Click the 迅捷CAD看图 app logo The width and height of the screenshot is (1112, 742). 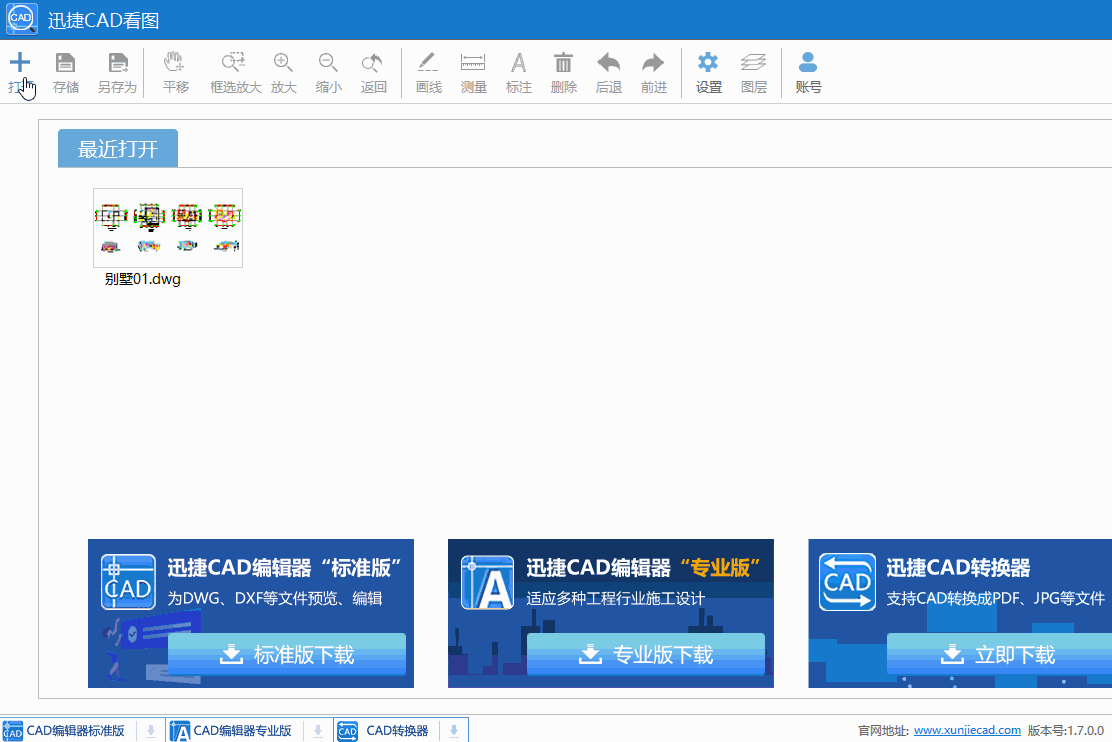coord(21,19)
